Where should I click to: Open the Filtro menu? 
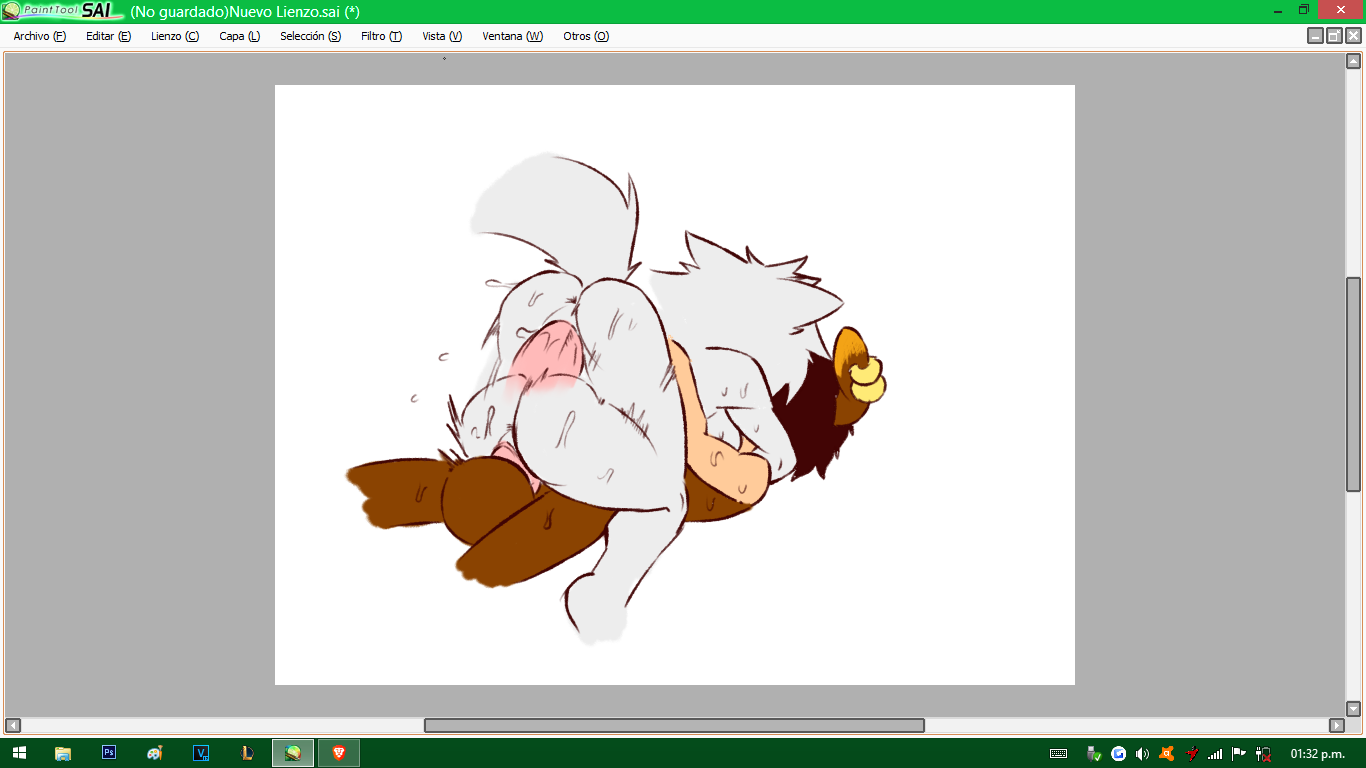click(381, 36)
